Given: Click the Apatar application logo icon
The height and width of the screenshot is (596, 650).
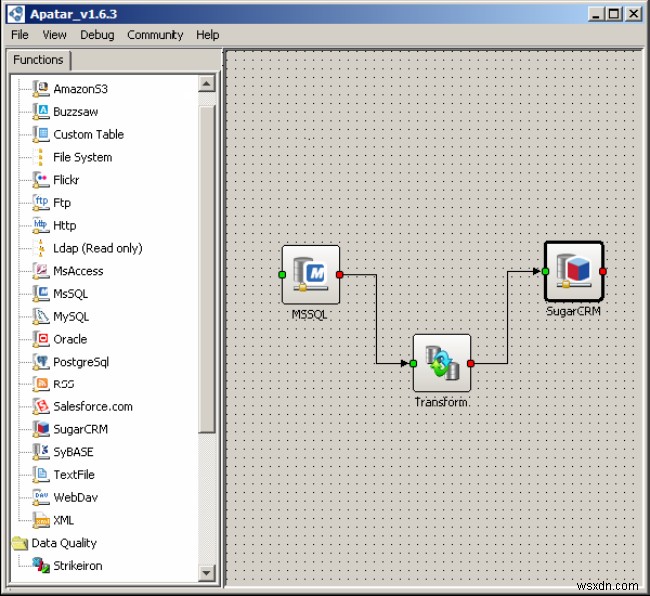Looking at the screenshot, I should pos(17,14).
